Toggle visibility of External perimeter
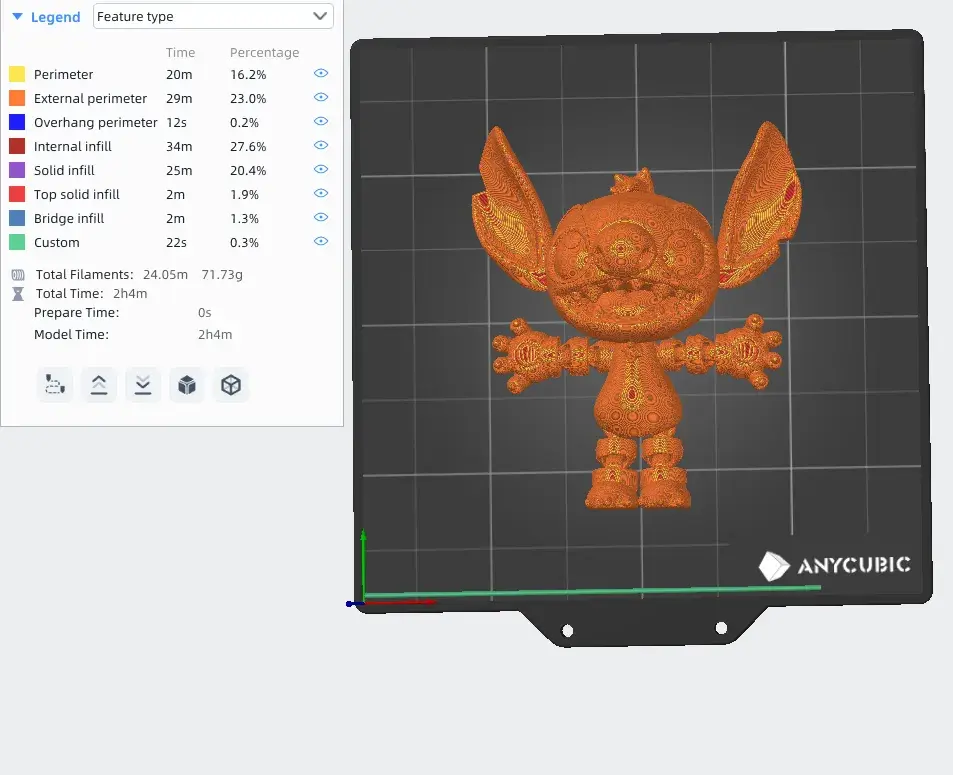953x775 pixels. (x=321, y=98)
